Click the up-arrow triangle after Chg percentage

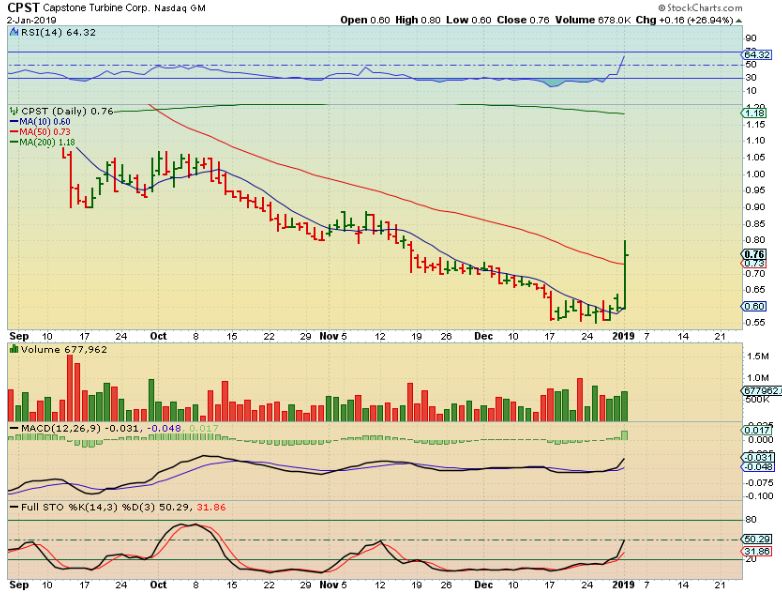(x=739, y=20)
